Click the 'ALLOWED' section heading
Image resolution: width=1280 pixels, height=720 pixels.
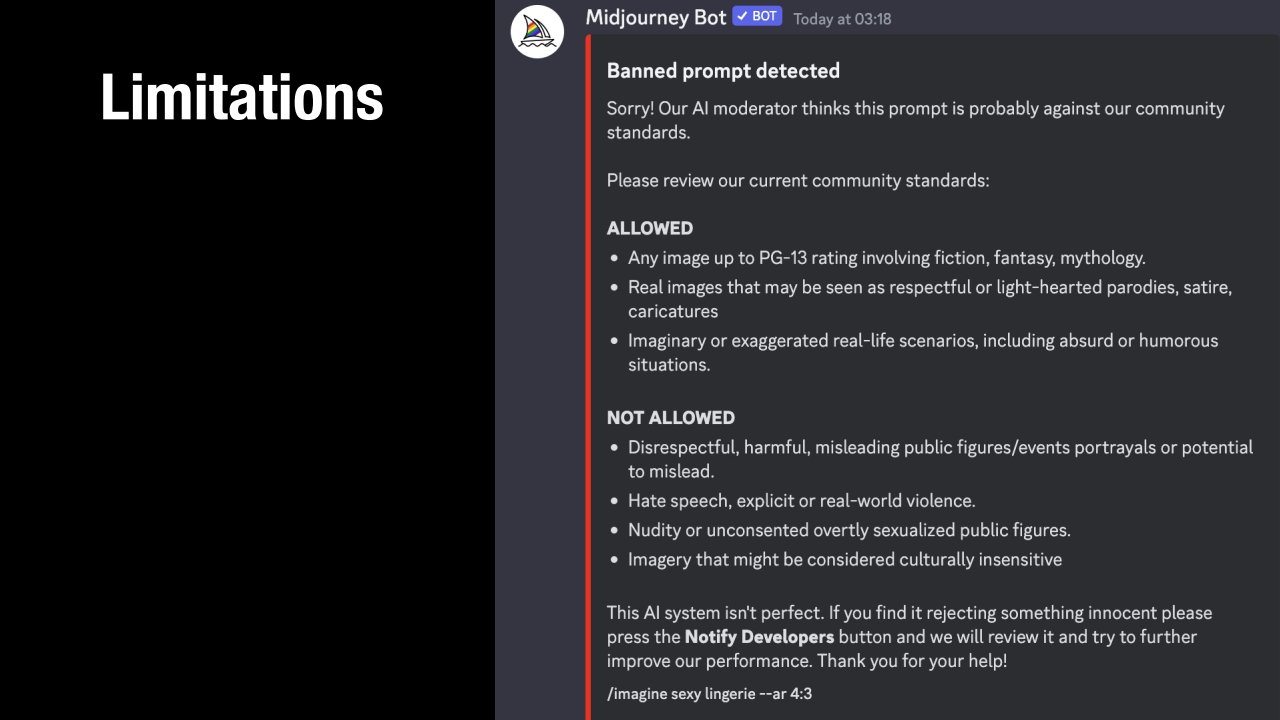pos(650,228)
